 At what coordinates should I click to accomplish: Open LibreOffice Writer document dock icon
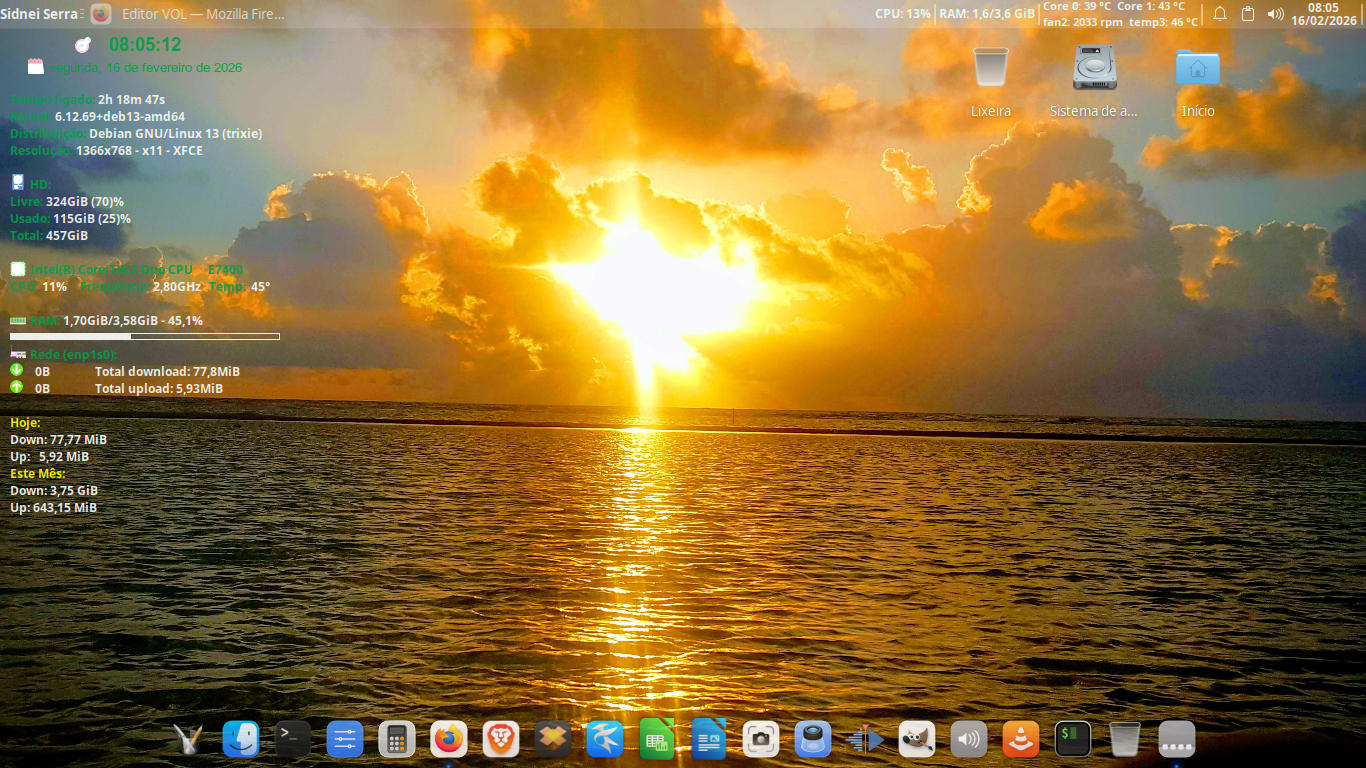[x=709, y=740]
